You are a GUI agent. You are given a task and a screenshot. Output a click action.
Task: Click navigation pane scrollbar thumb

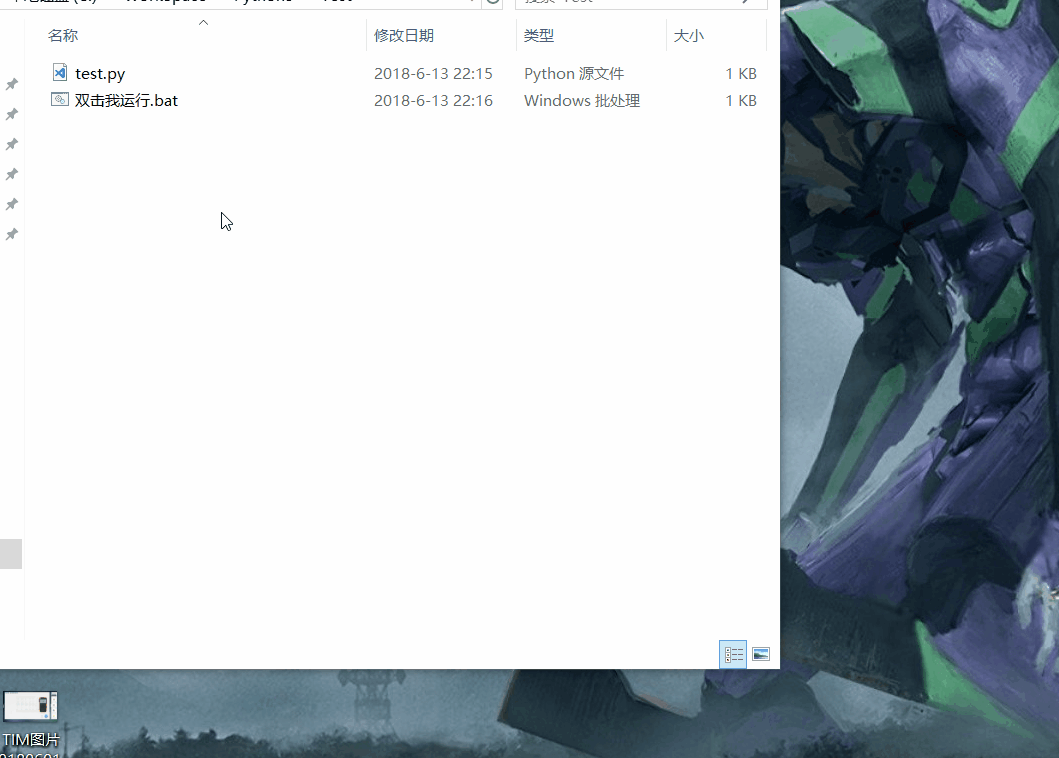coord(11,554)
